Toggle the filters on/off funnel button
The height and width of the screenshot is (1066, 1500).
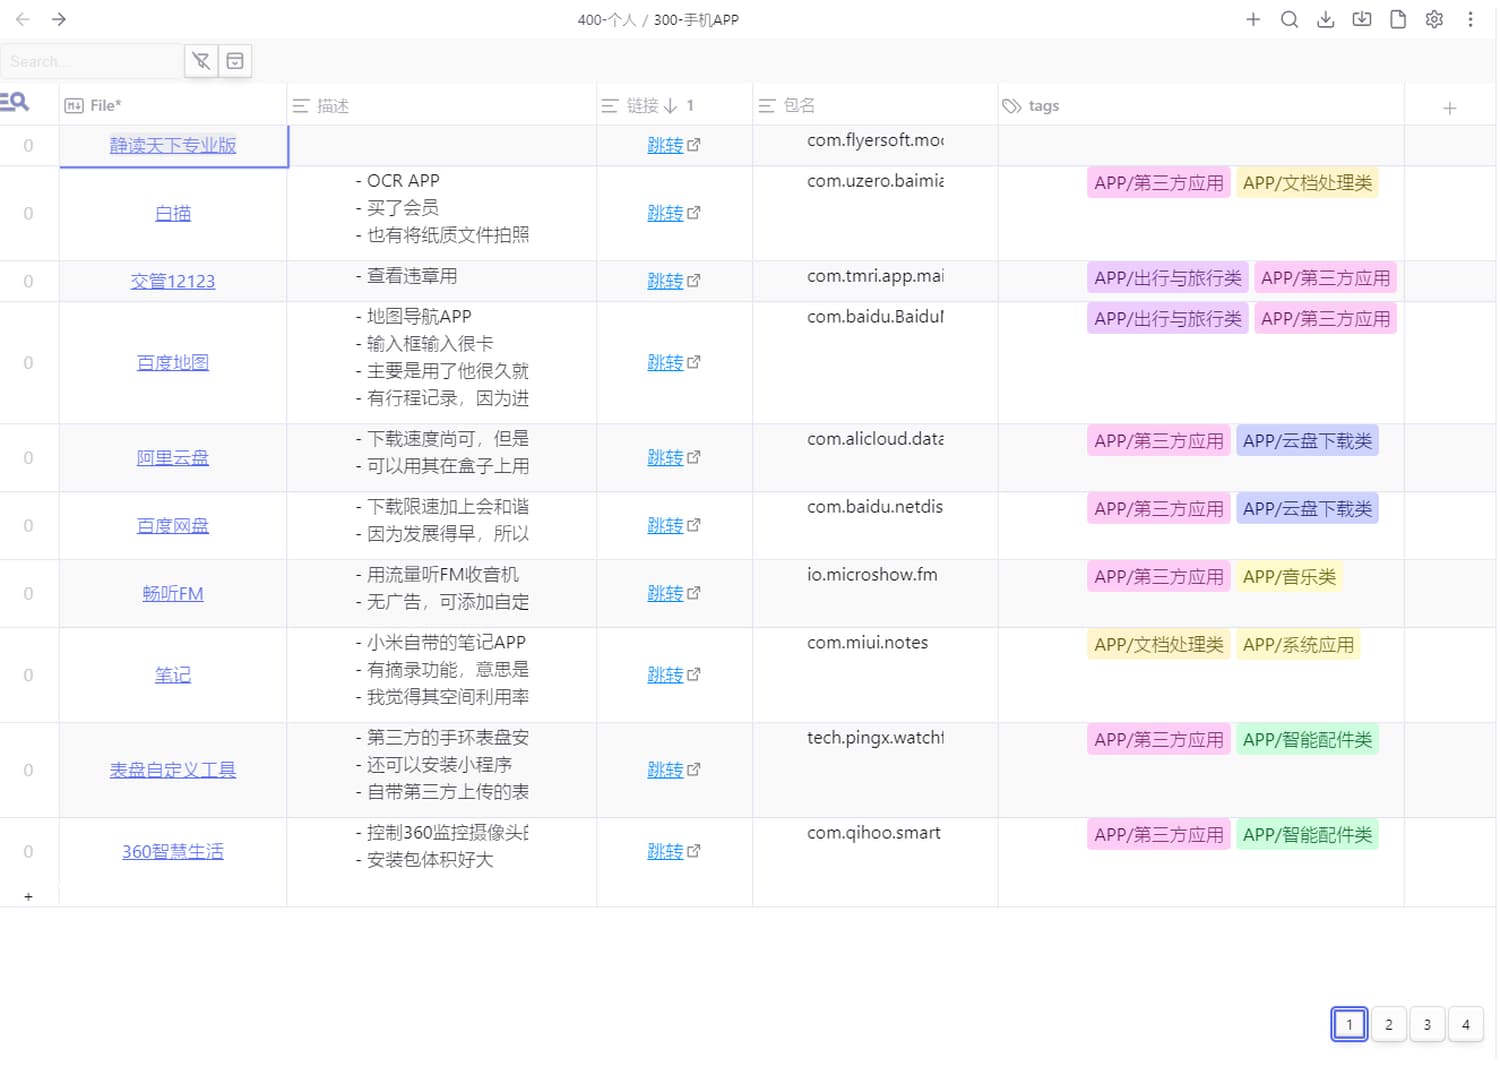tap(201, 61)
